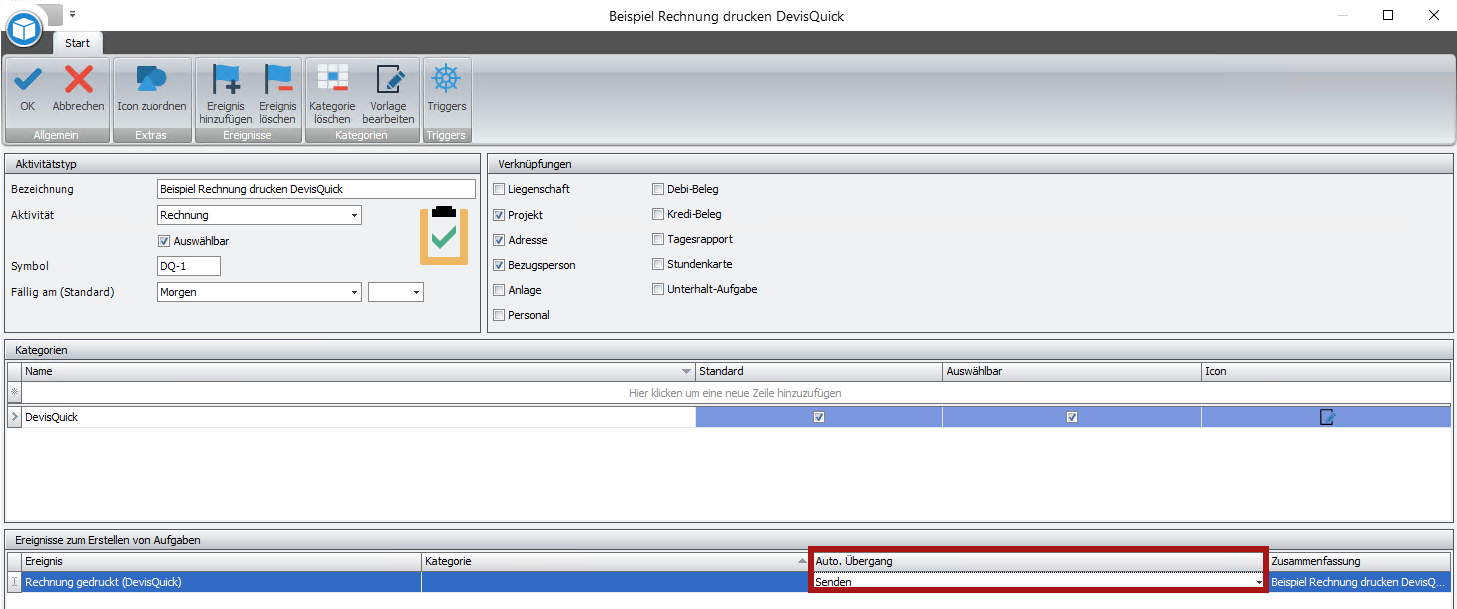Toggle Auswählbar checkbox in DevisQuick row
Image resolution: width=1457 pixels, height=609 pixels.
[1072, 417]
